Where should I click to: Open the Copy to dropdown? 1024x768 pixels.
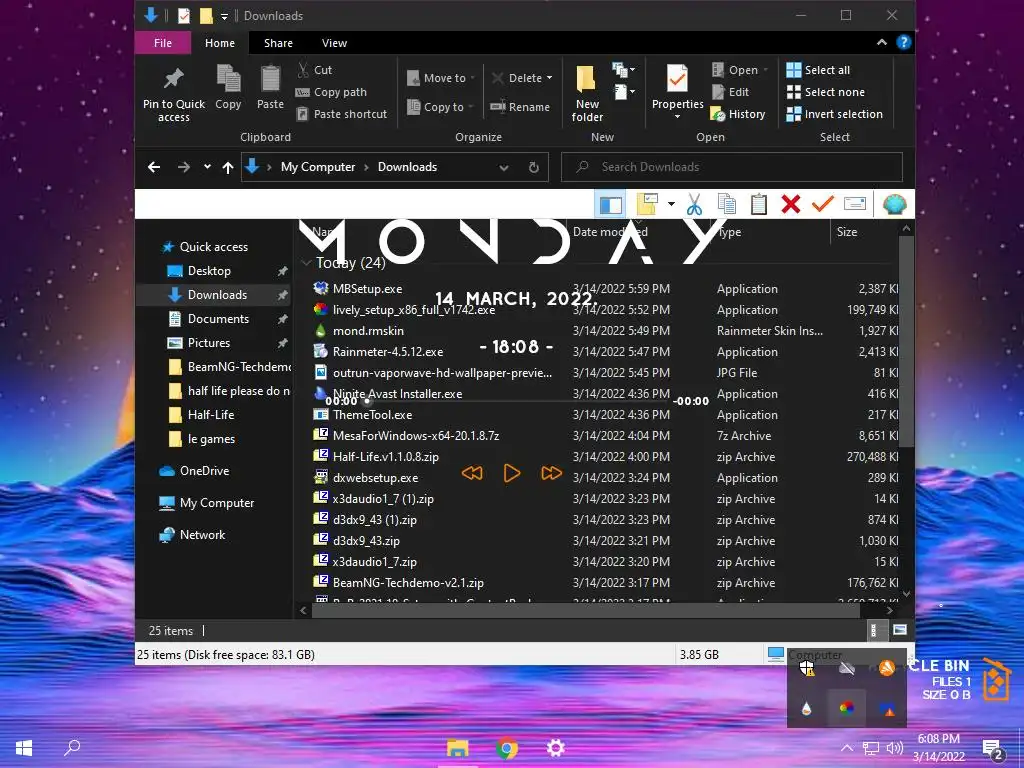440,106
